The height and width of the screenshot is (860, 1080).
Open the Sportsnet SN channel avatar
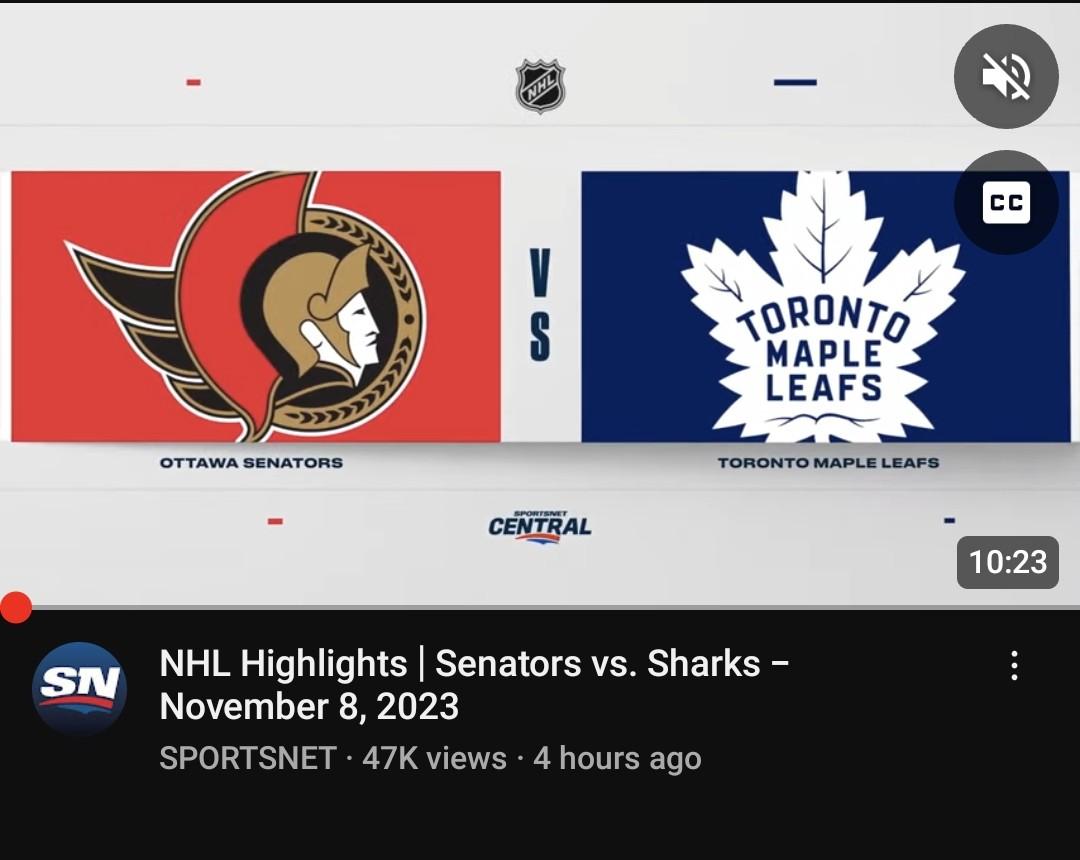pyautogui.click(x=79, y=688)
